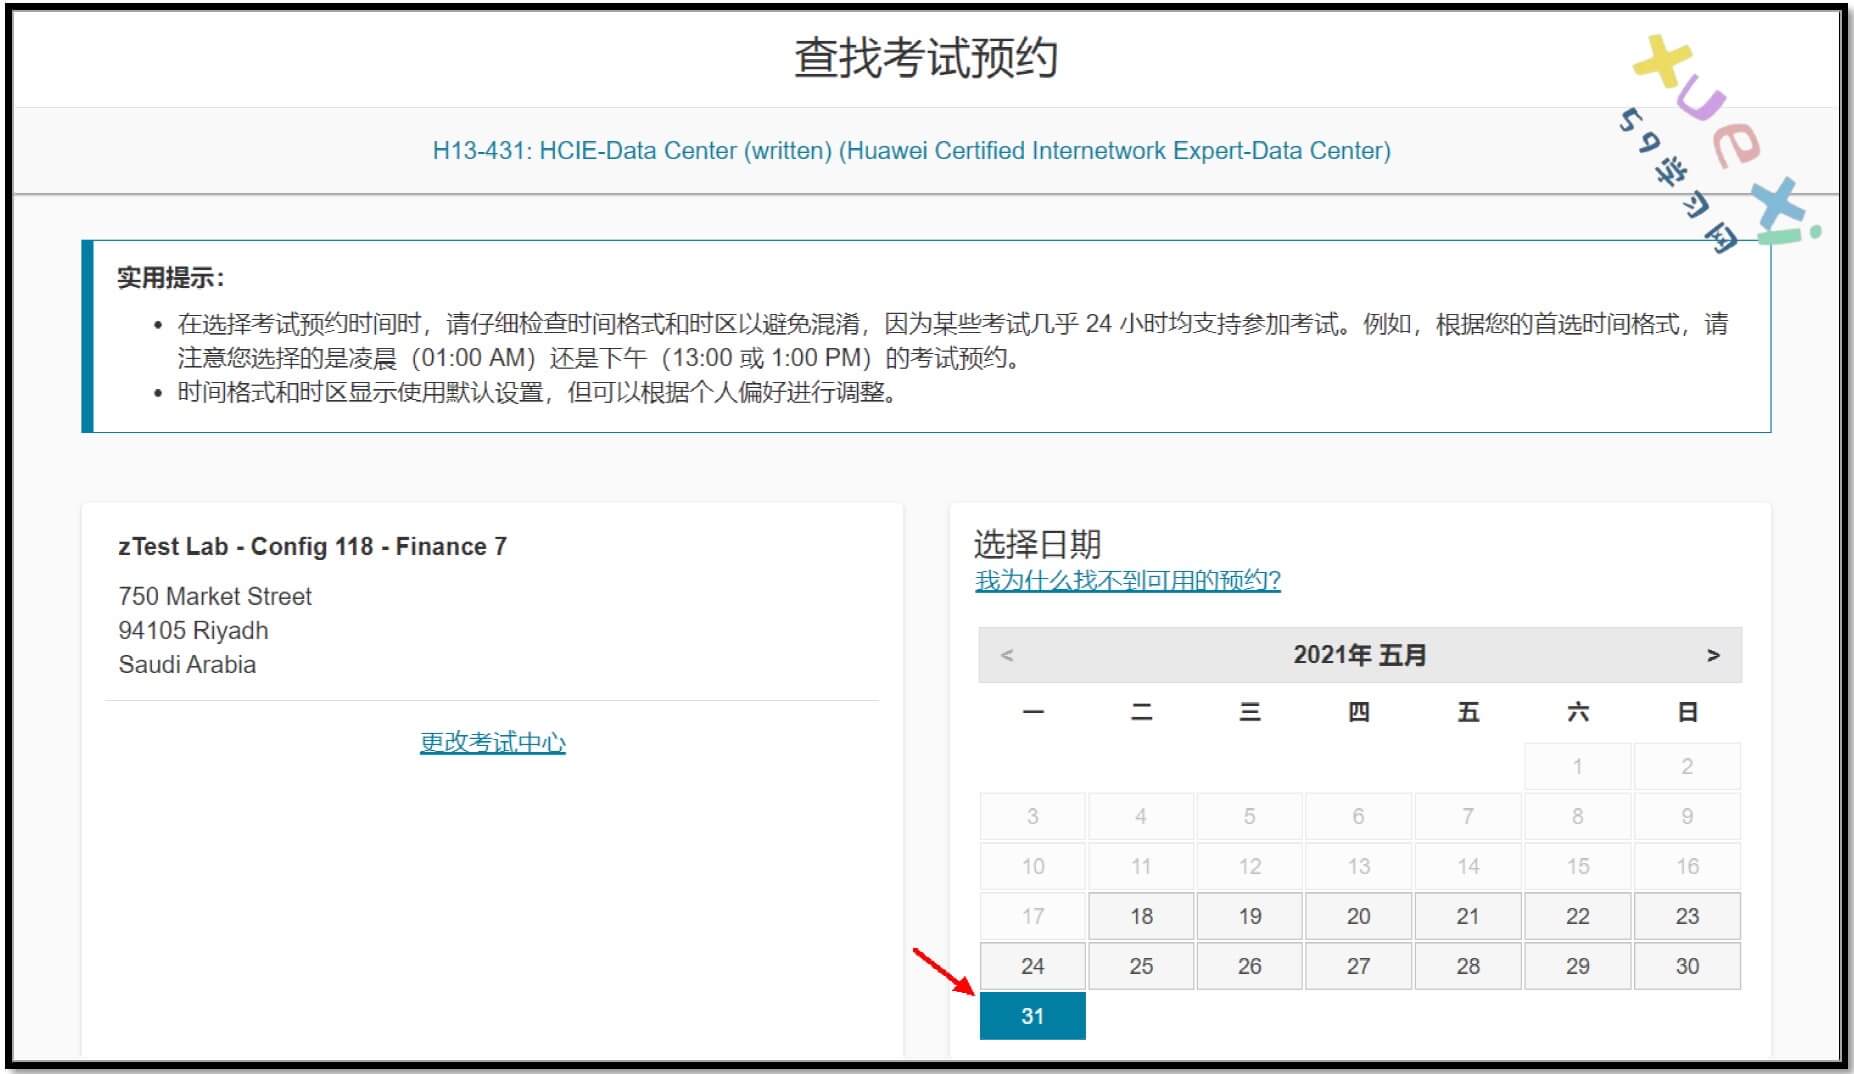Go to next month in calendar
The height and width of the screenshot is (1074, 1854).
(1712, 655)
